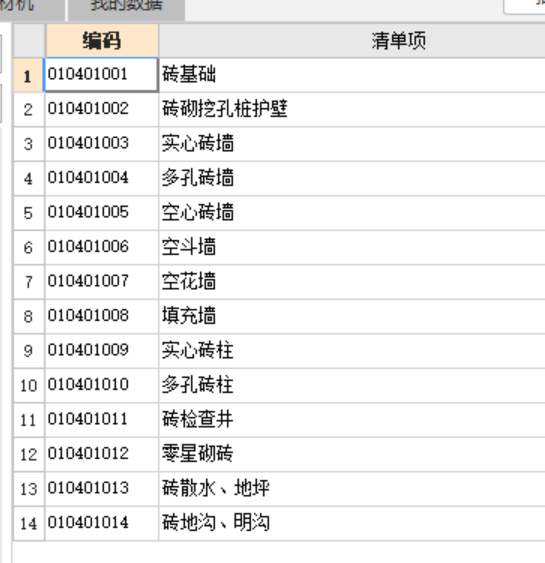
Task: Select row header number 7
Action: 29,282
